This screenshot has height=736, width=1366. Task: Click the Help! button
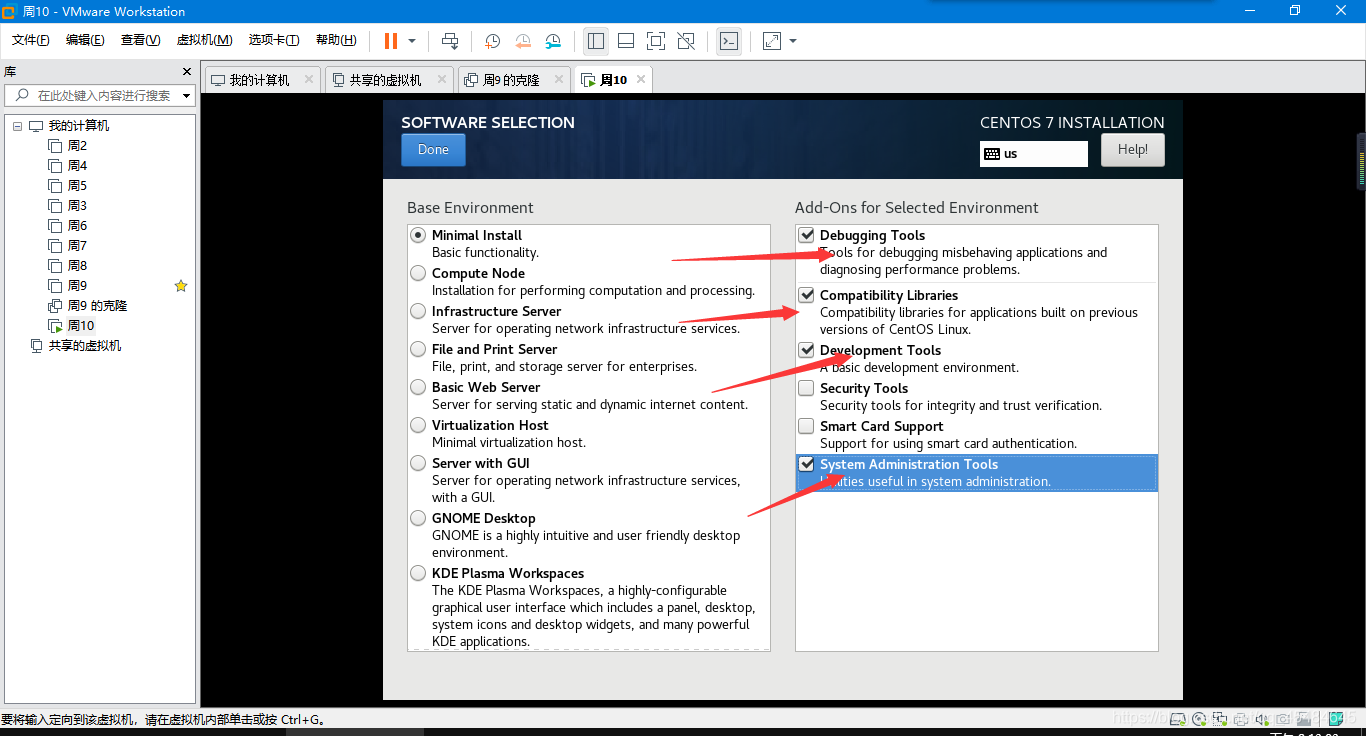[x=1133, y=150]
